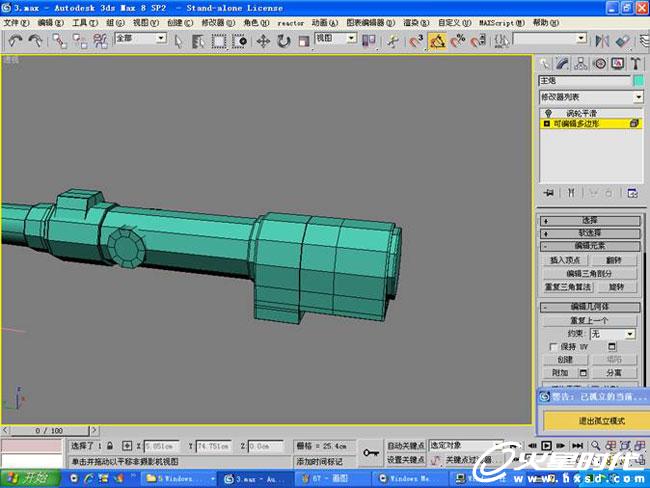This screenshot has height=488, width=650.
Task: Click the 附加 attach button
Action: [x=560, y=373]
